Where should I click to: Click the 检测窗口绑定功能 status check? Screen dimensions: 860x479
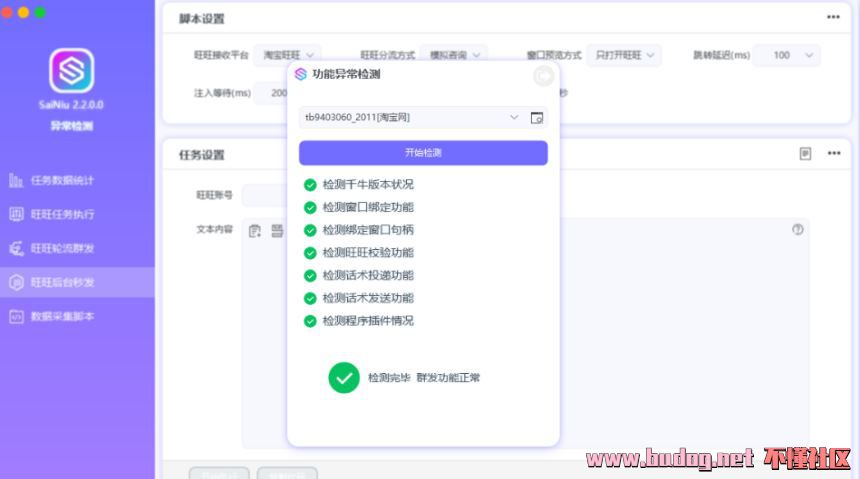(x=310, y=208)
